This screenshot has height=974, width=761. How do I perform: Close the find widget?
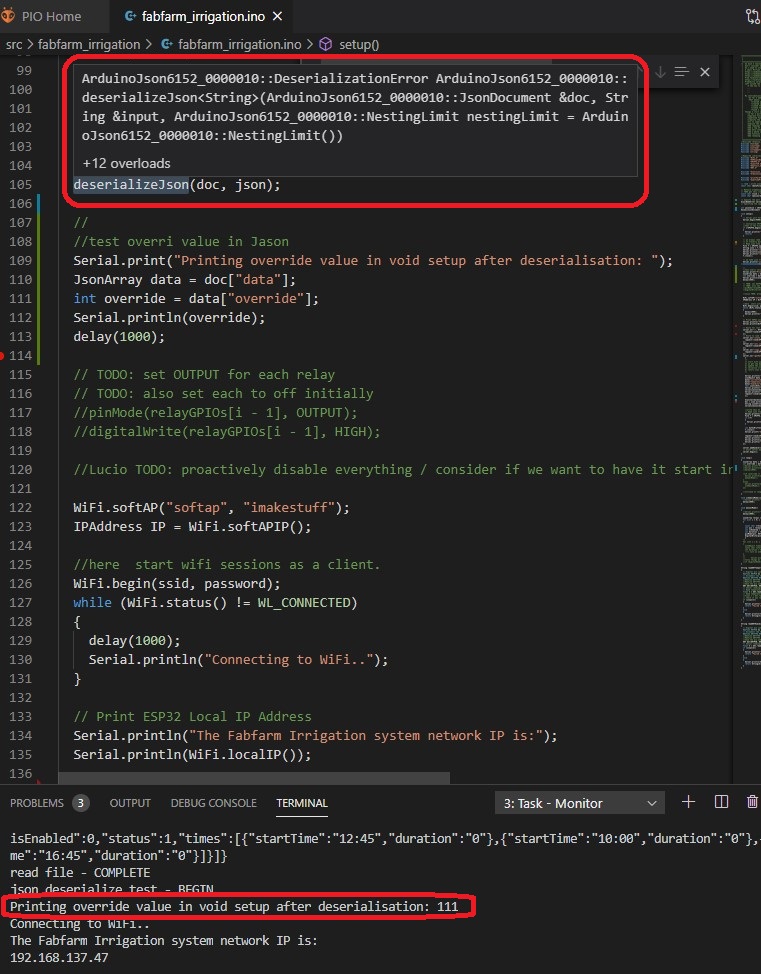[704, 72]
